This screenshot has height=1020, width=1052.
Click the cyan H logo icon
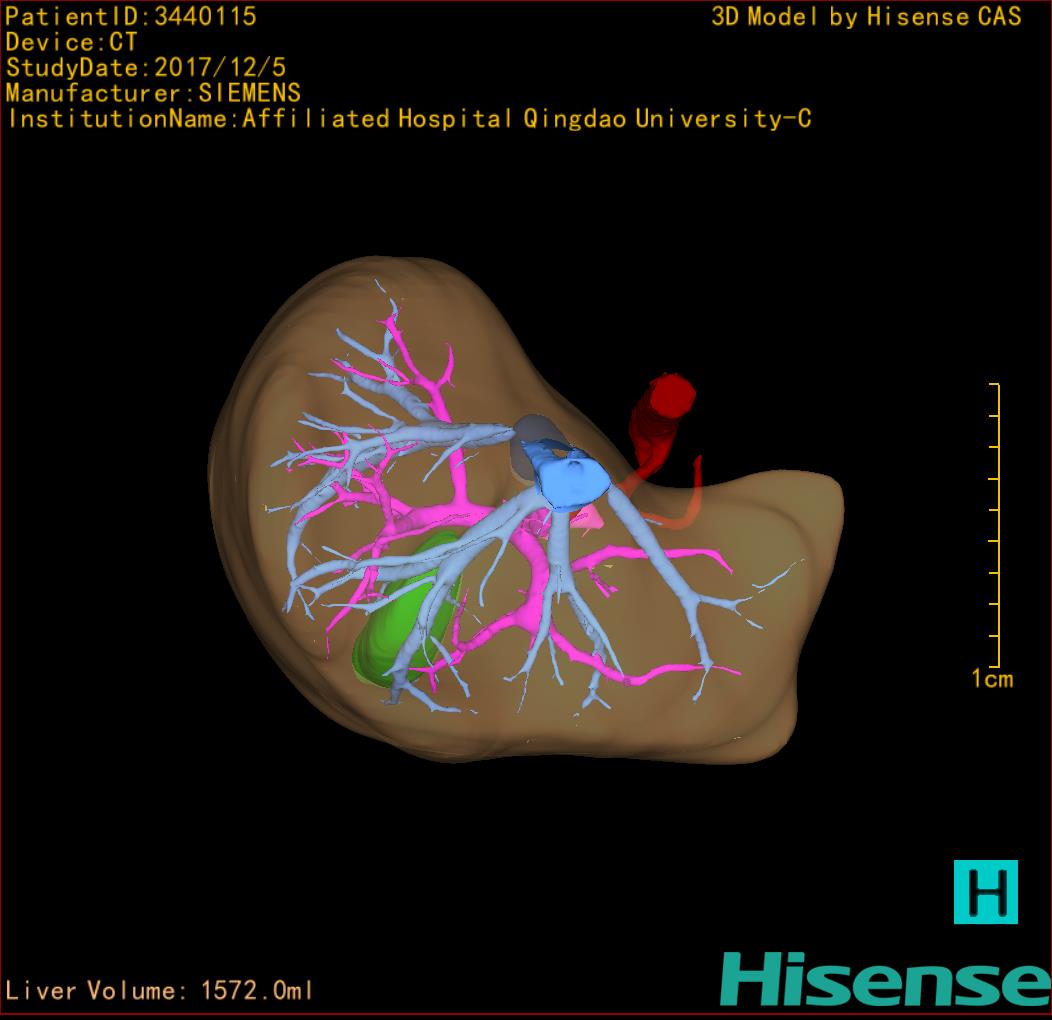pos(985,891)
